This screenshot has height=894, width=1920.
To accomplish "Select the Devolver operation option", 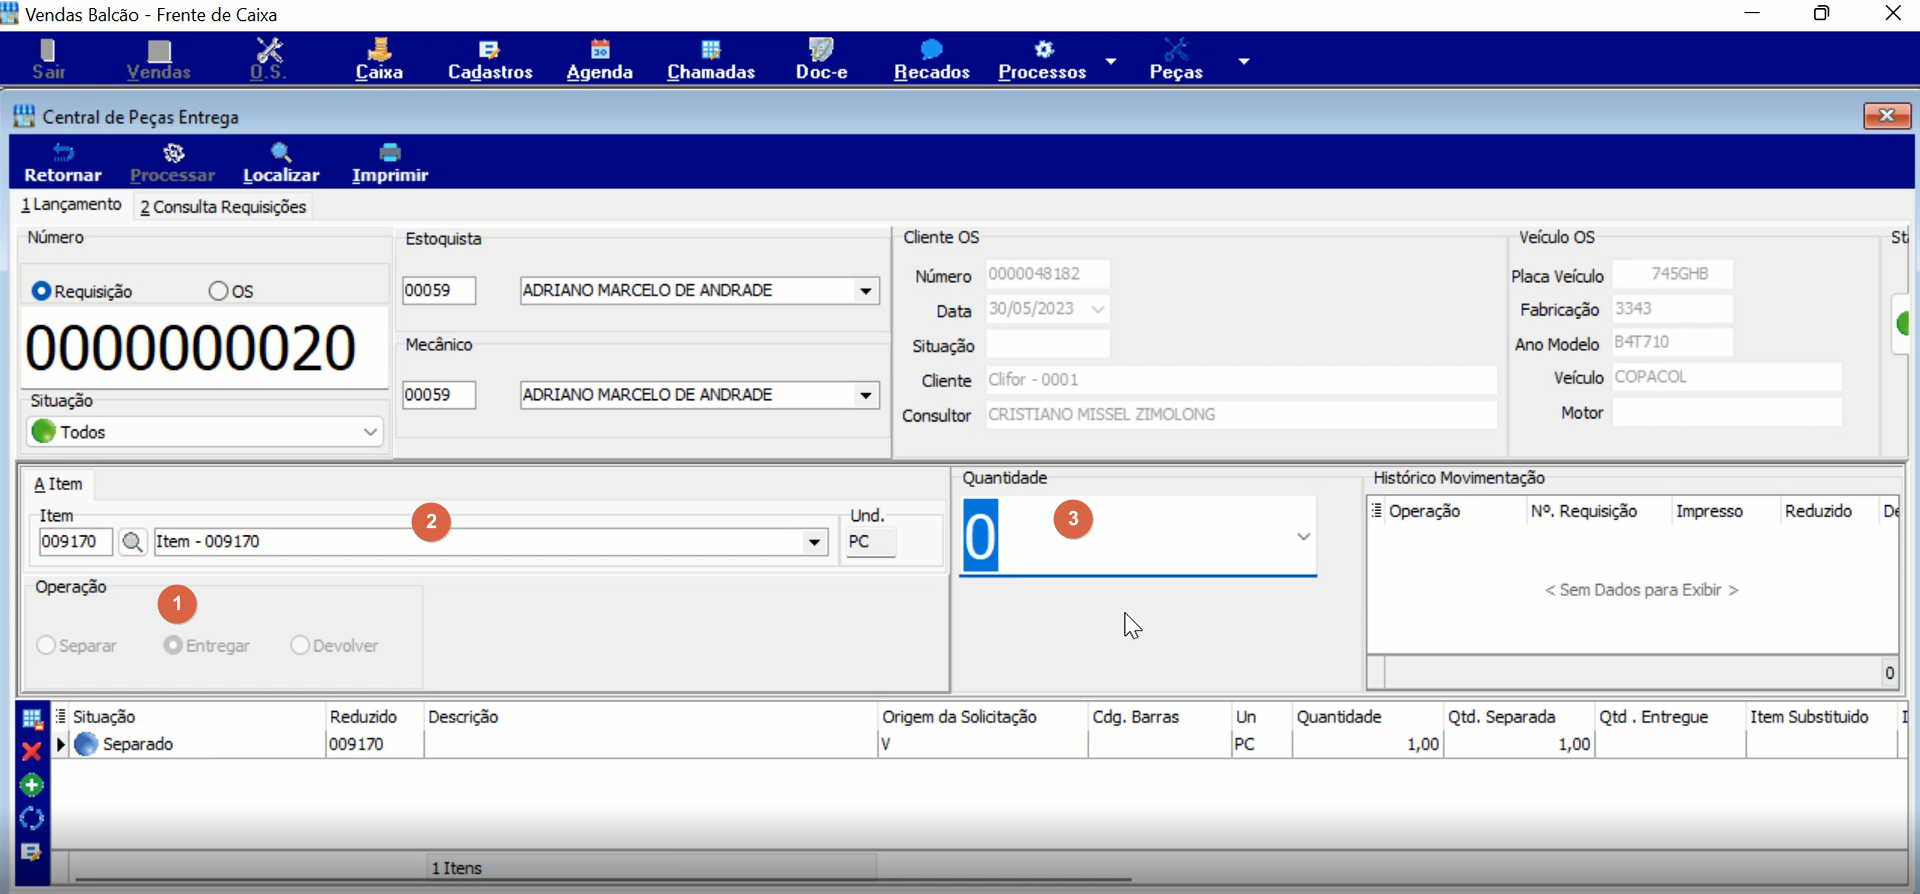I will 300,646.
